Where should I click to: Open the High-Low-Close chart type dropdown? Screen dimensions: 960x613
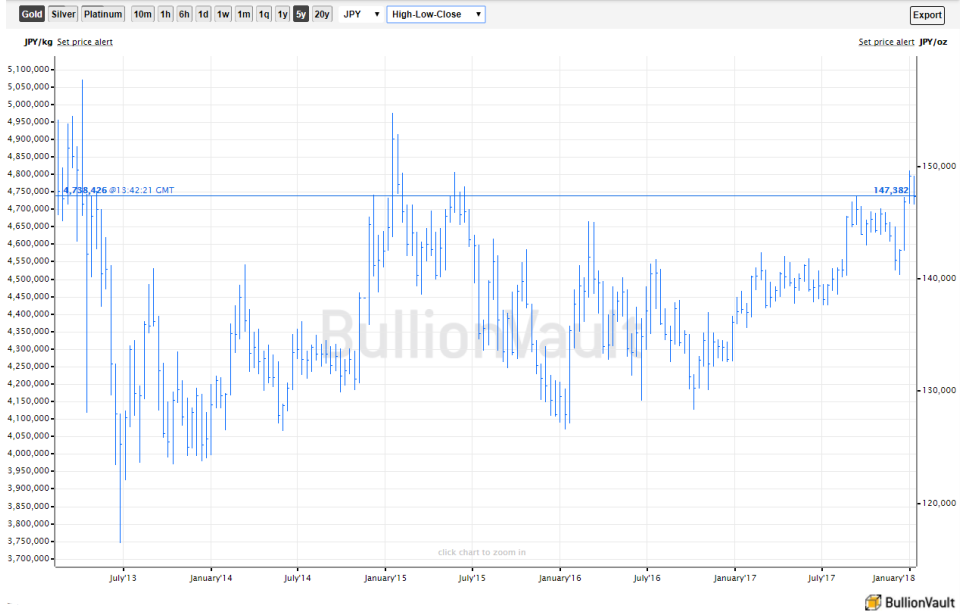pyautogui.click(x=436, y=14)
